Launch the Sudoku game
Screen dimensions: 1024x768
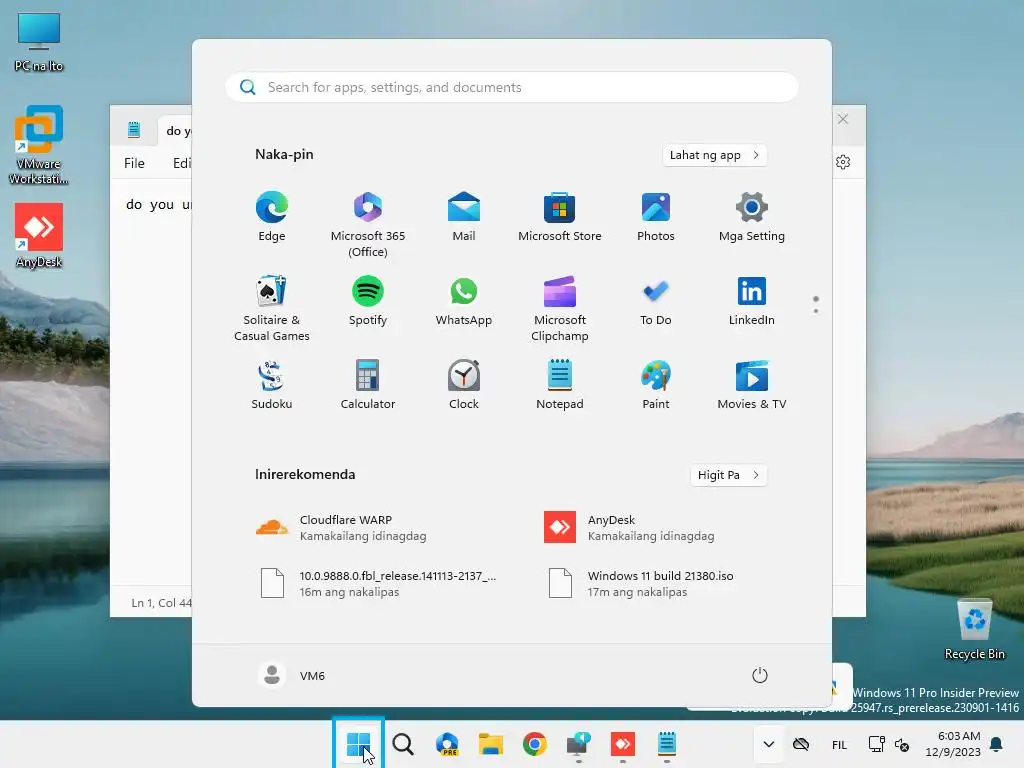coord(272,385)
